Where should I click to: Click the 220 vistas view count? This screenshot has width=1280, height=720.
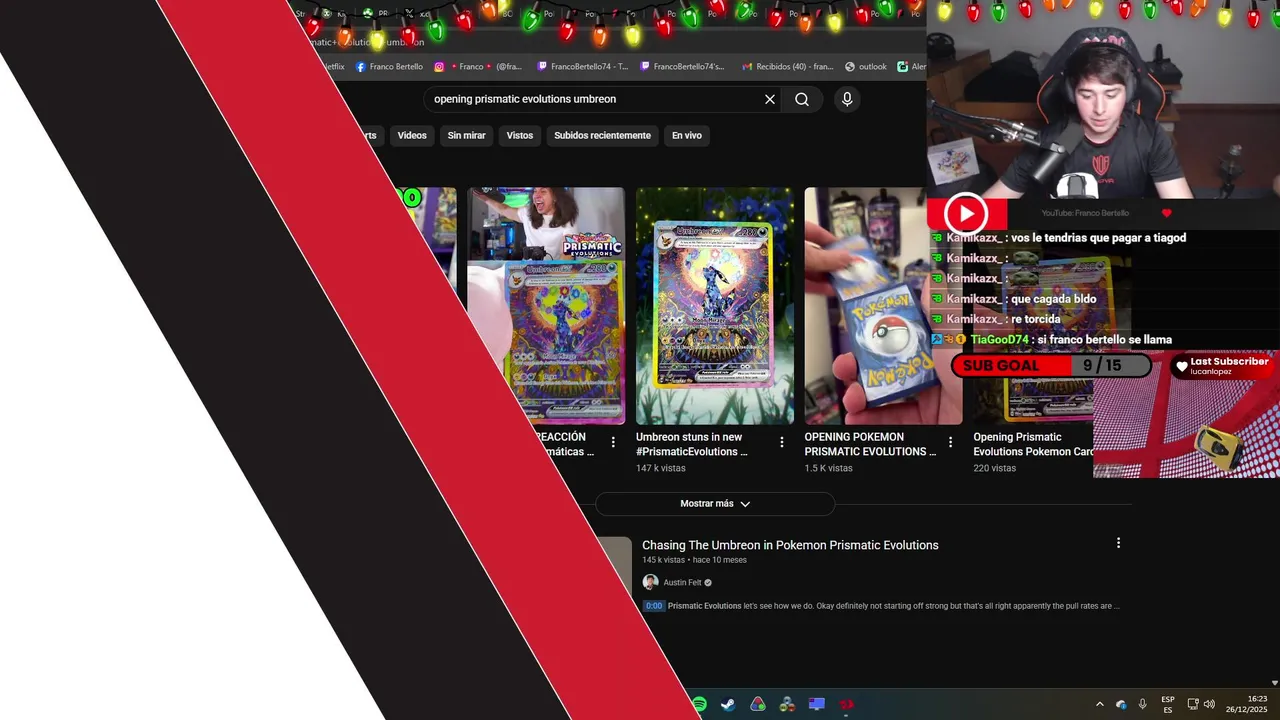tap(994, 468)
